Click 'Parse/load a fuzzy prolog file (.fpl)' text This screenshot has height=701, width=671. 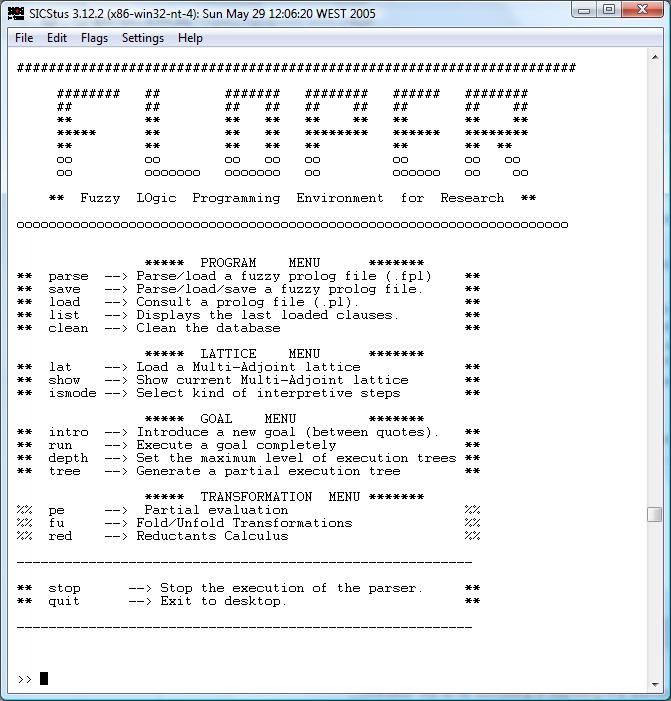[284, 276]
